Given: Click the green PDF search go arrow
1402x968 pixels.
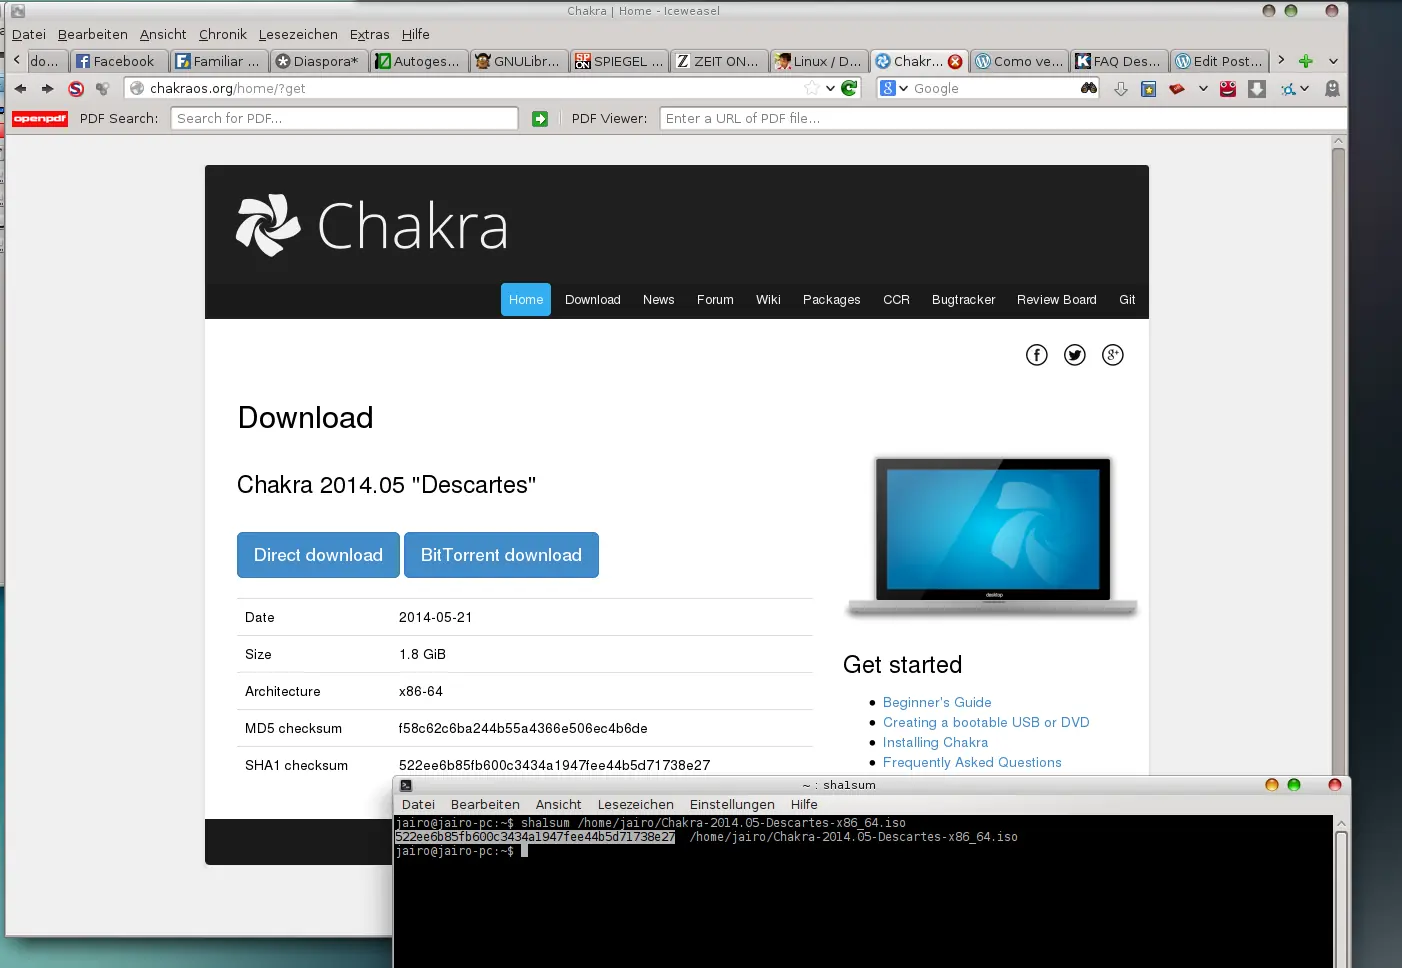Looking at the screenshot, I should click(x=540, y=119).
